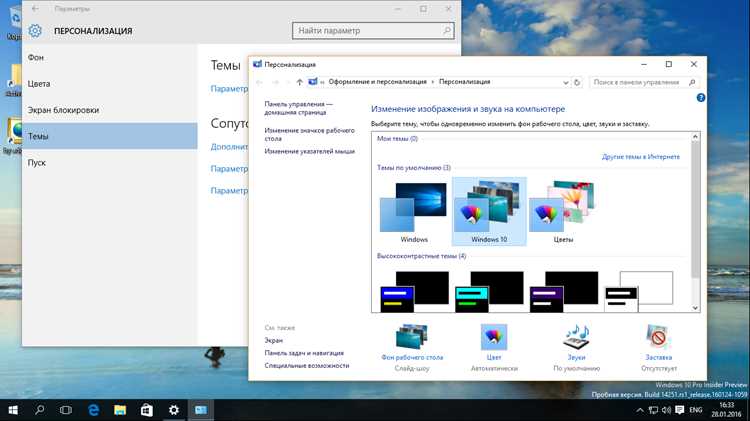Open the Windows Start button

pyautogui.click(x=13, y=410)
